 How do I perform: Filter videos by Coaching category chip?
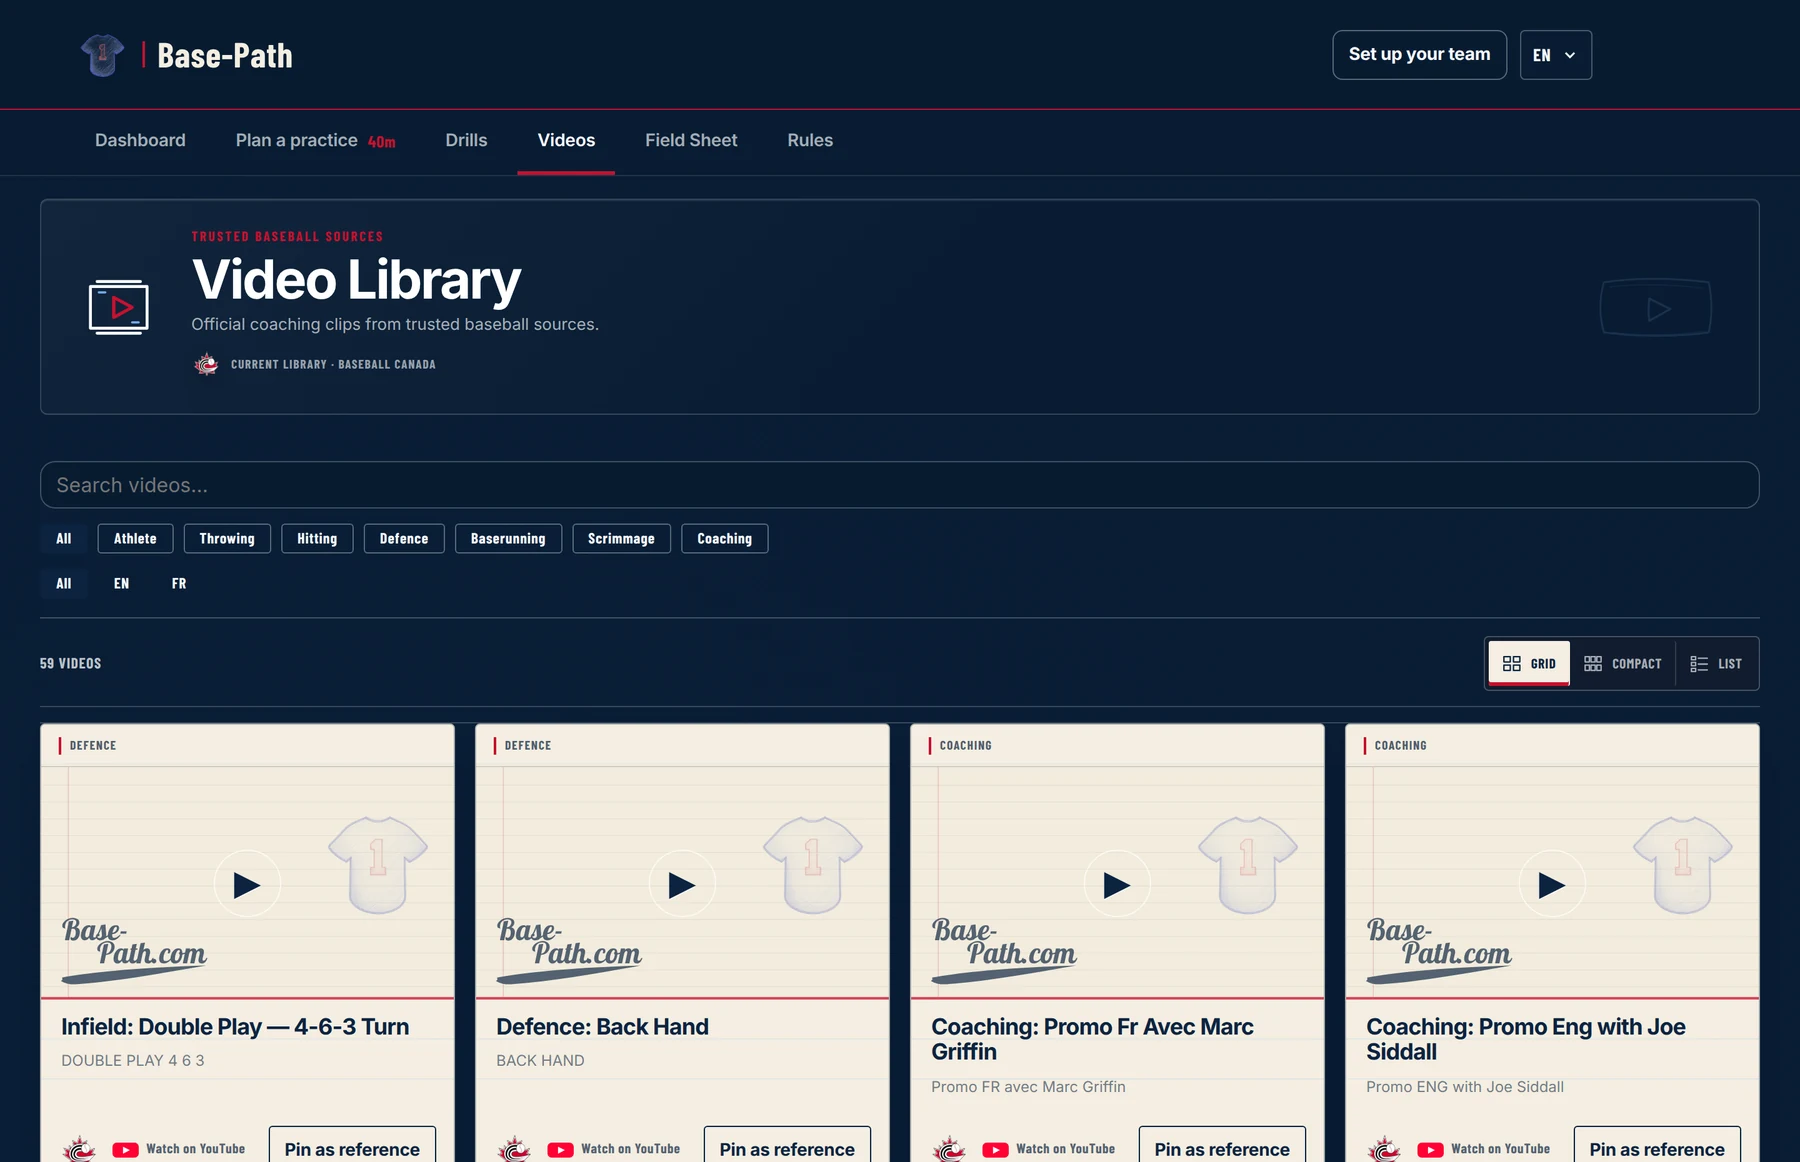pos(725,538)
